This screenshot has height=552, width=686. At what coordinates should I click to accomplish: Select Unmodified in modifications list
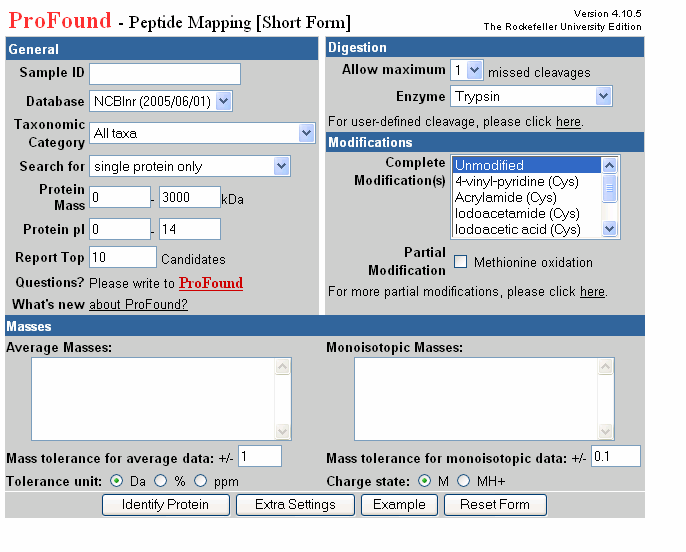527,165
